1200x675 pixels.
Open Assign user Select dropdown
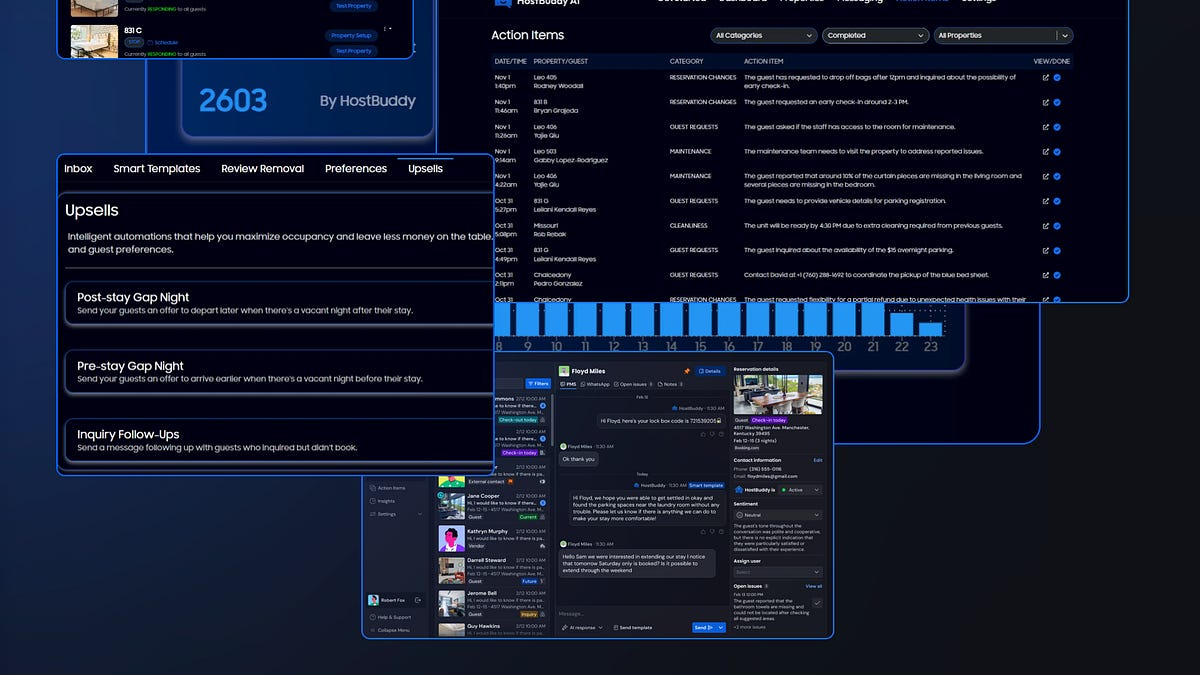point(778,572)
